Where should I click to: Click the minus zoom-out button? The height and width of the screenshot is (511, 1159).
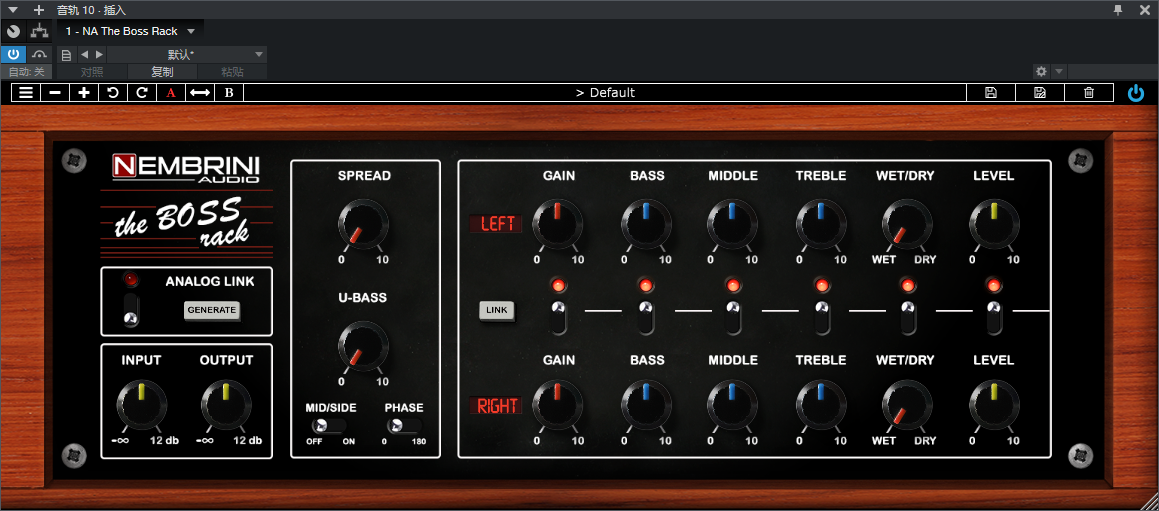pos(55,92)
